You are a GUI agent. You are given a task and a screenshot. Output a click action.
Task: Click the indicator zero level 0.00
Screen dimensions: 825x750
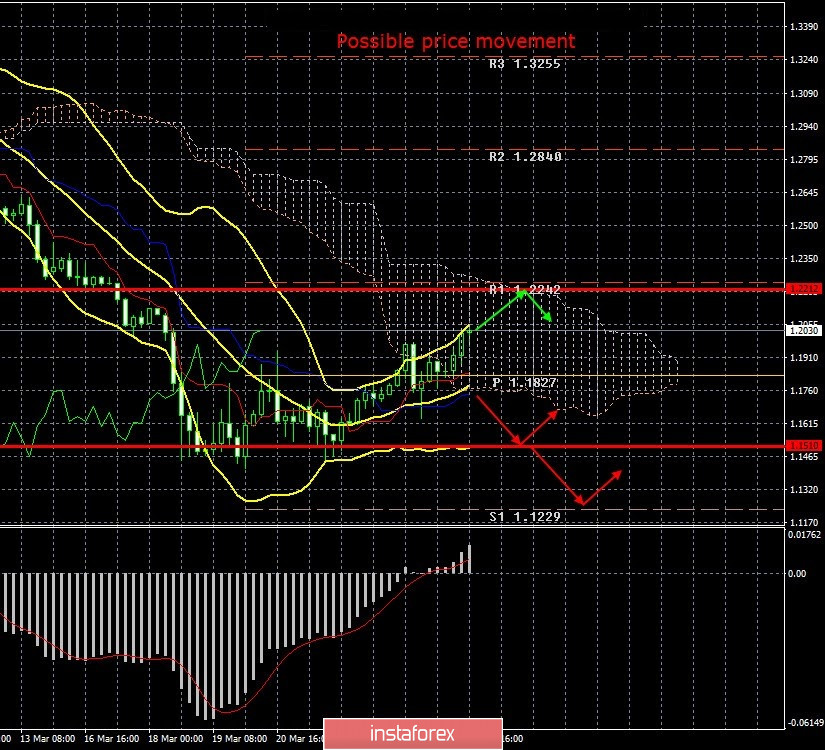797,574
